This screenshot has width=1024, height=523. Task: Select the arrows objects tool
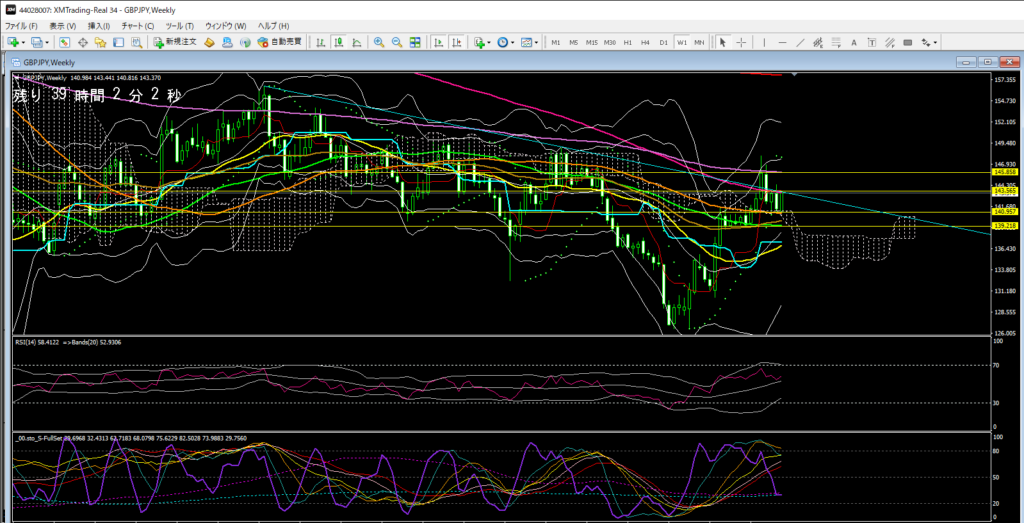[x=925, y=42]
